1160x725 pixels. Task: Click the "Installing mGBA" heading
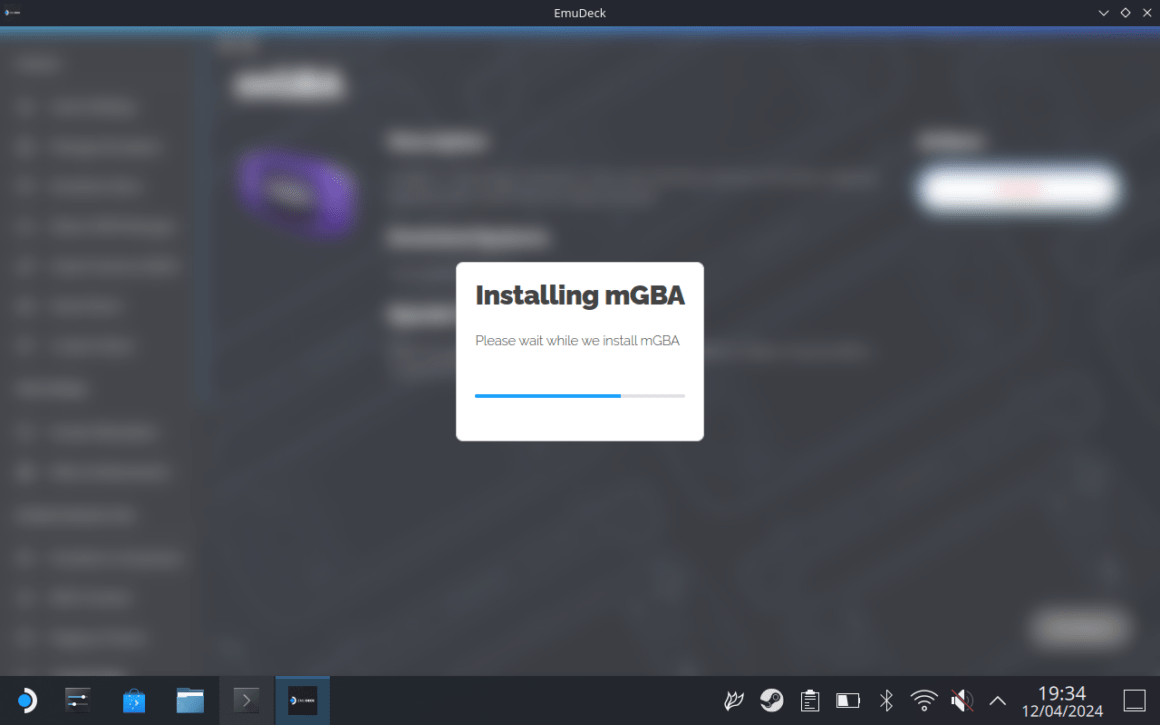click(x=580, y=295)
